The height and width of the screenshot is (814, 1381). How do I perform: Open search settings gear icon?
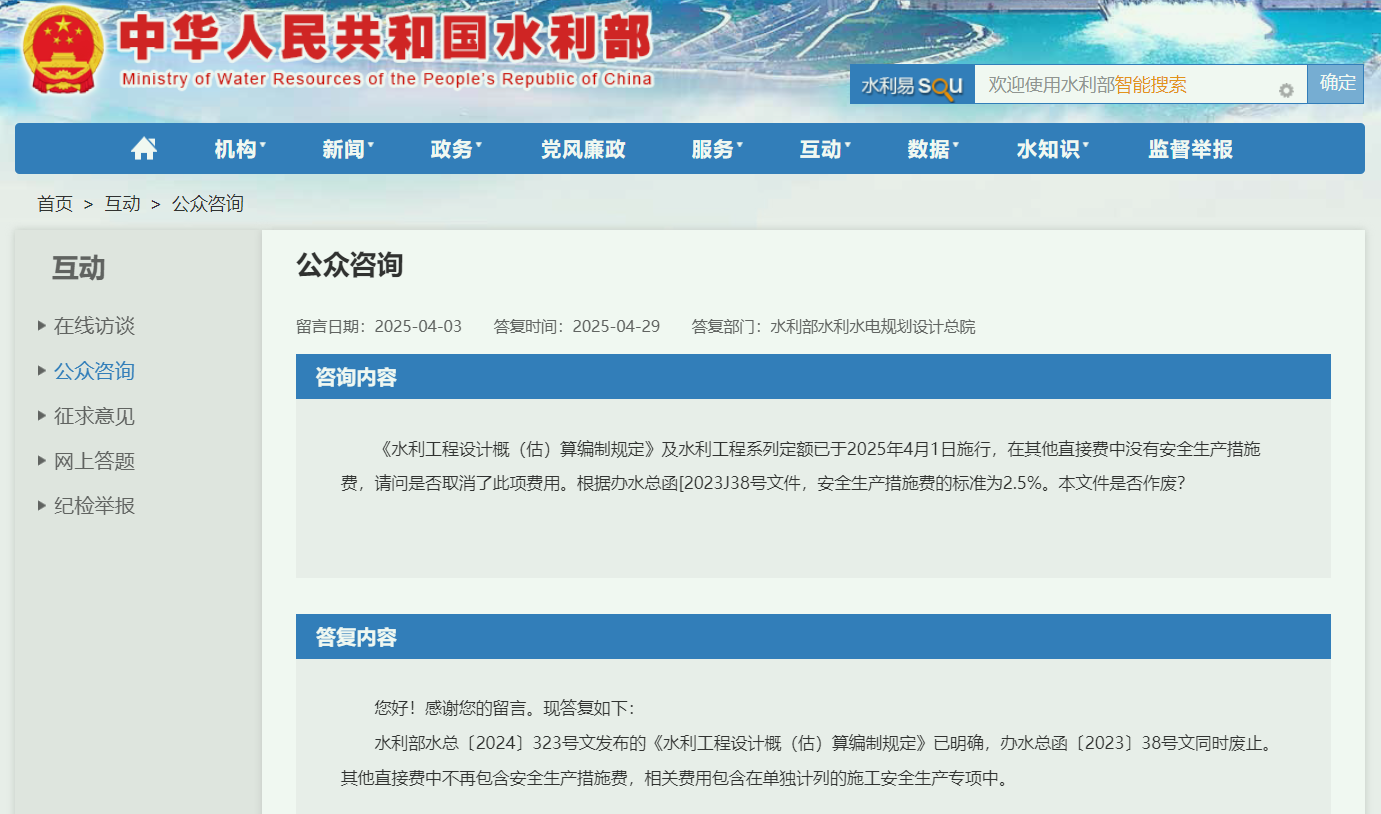(x=1286, y=91)
